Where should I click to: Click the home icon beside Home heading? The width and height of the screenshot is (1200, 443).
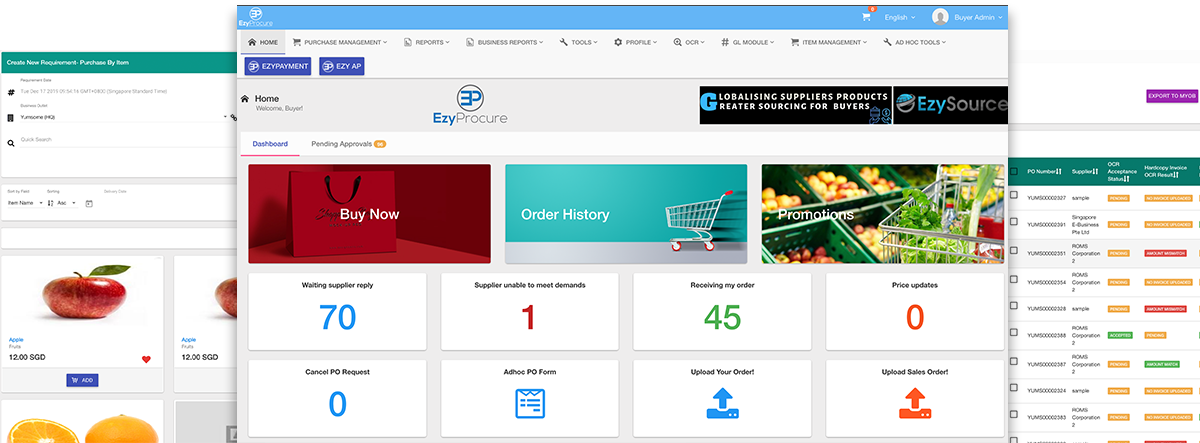pyautogui.click(x=245, y=99)
